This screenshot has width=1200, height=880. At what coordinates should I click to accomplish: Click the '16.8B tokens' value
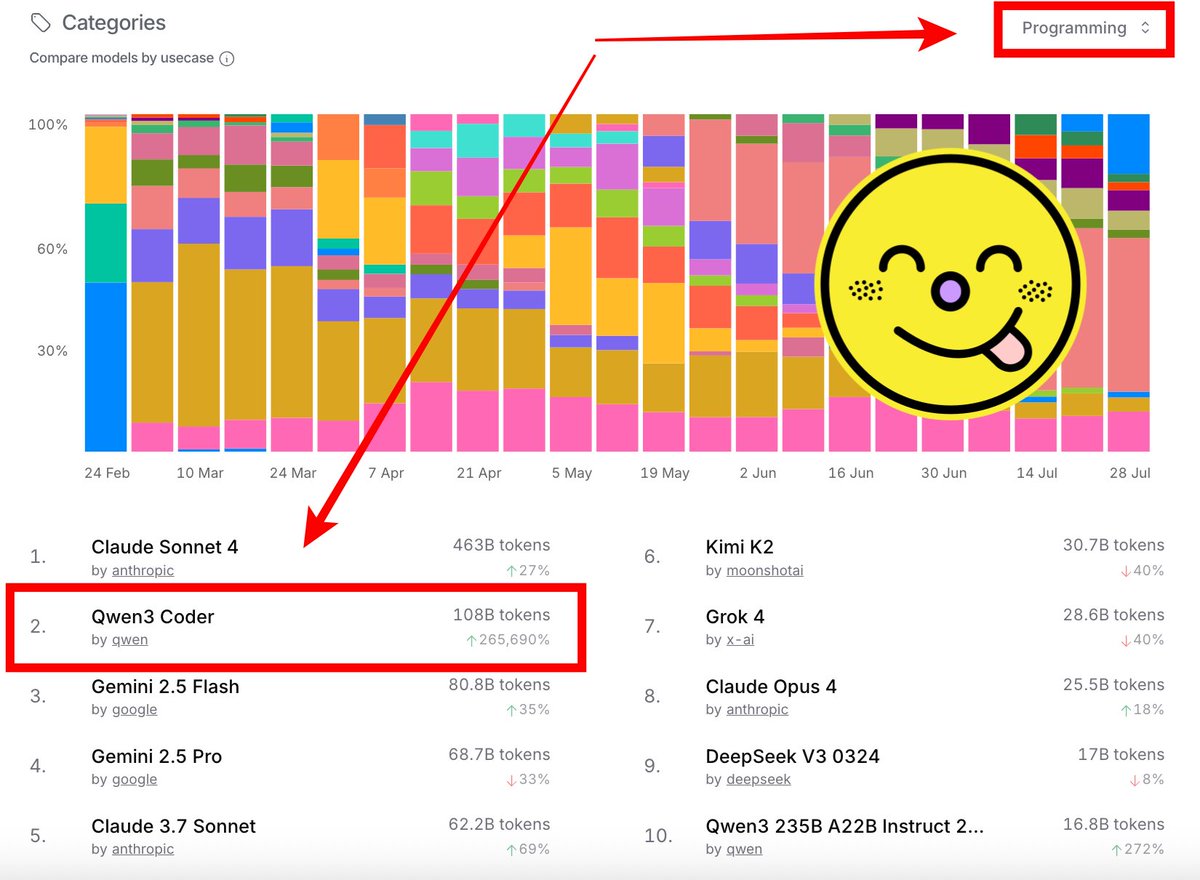pyautogui.click(x=1113, y=826)
